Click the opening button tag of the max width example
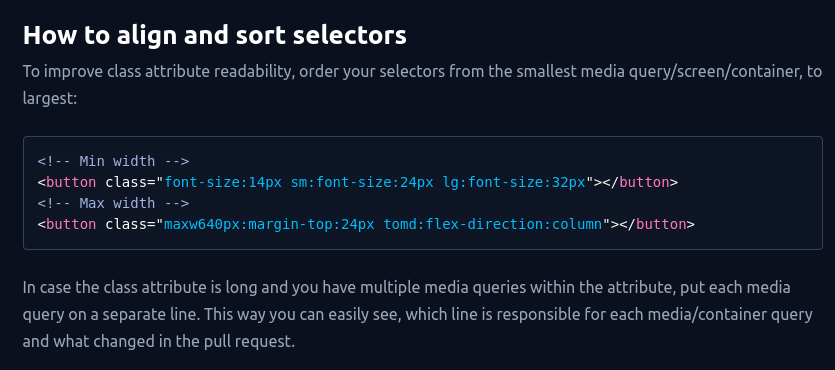Viewport: 835px width, 370px height. click(x=67, y=224)
